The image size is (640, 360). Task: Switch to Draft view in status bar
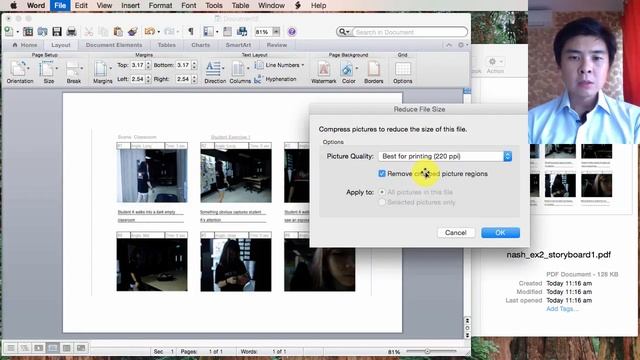pos(11,348)
